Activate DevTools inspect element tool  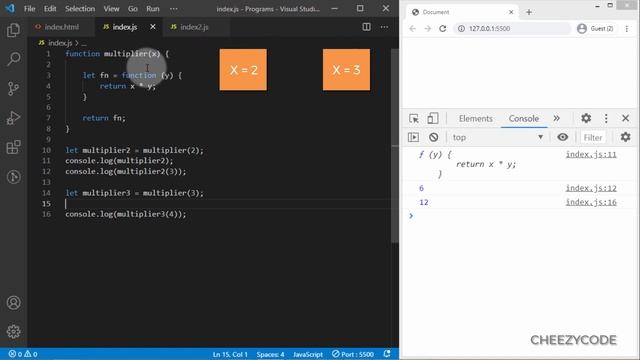click(x=414, y=118)
